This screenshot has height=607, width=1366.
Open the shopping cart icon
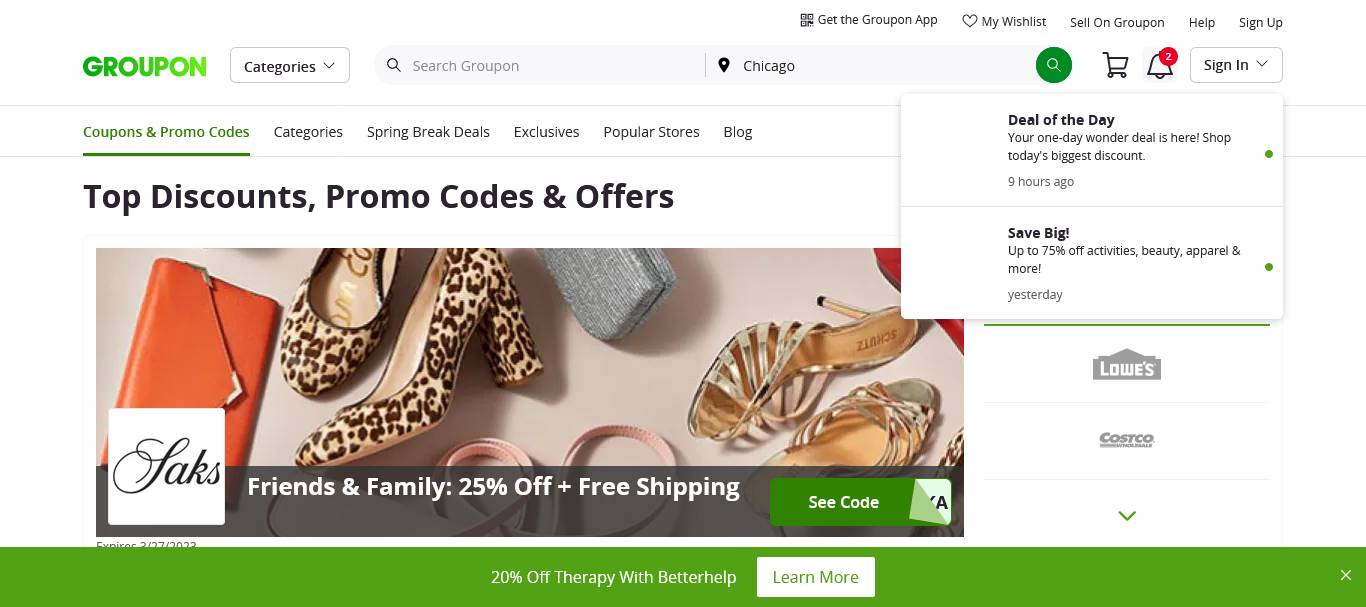(x=1115, y=65)
